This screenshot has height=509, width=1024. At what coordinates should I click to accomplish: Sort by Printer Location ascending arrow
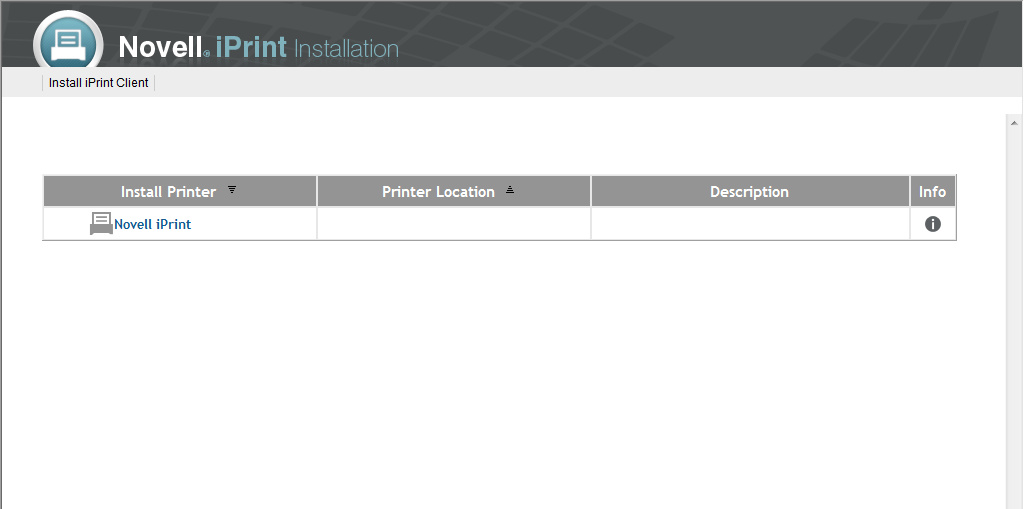click(x=510, y=190)
